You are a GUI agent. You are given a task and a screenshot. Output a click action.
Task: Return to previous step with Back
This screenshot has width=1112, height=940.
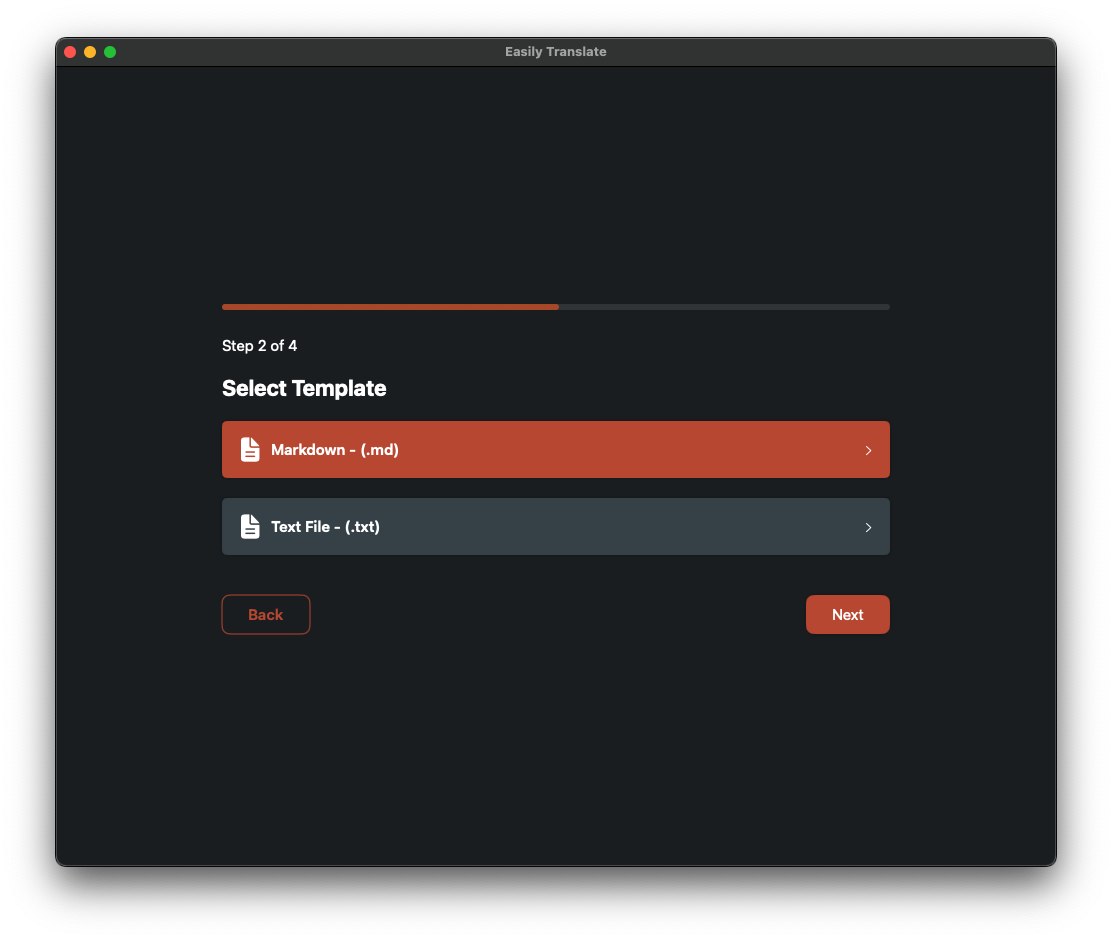tap(266, 614)
